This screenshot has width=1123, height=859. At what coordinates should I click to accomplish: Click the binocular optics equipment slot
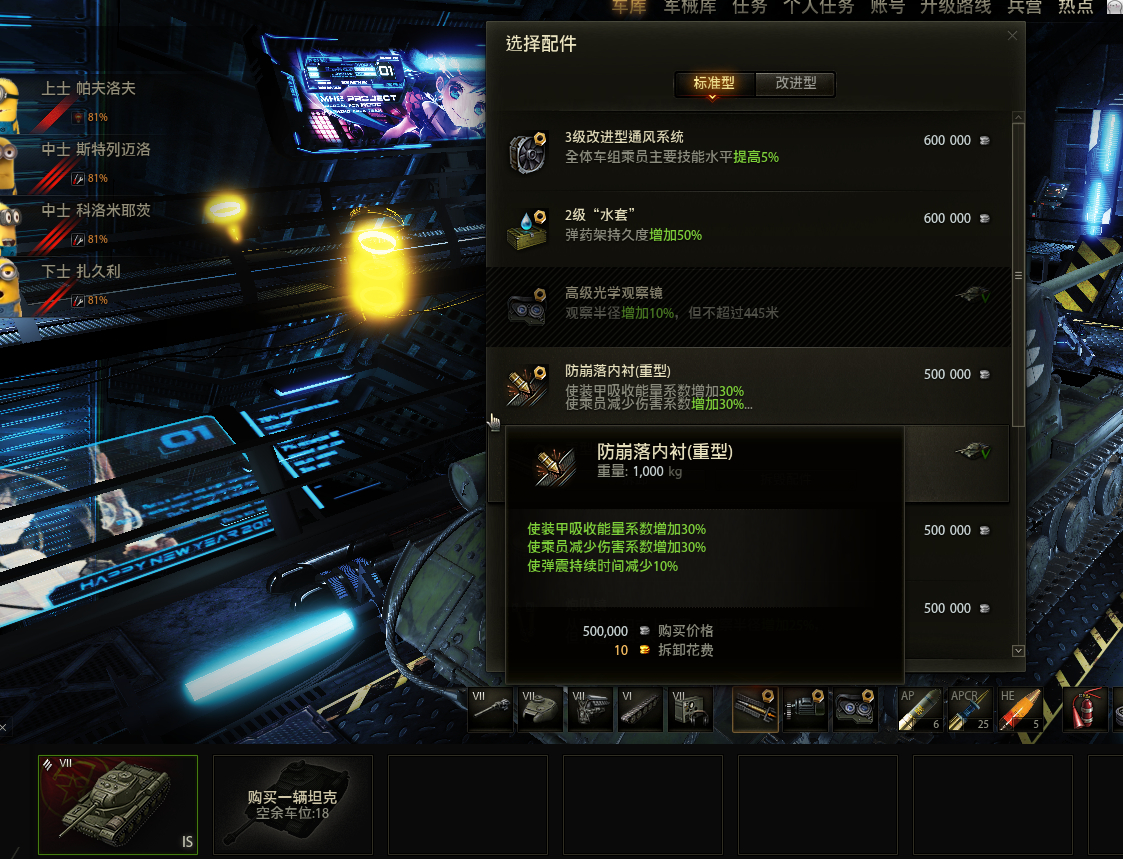[855, 709]
